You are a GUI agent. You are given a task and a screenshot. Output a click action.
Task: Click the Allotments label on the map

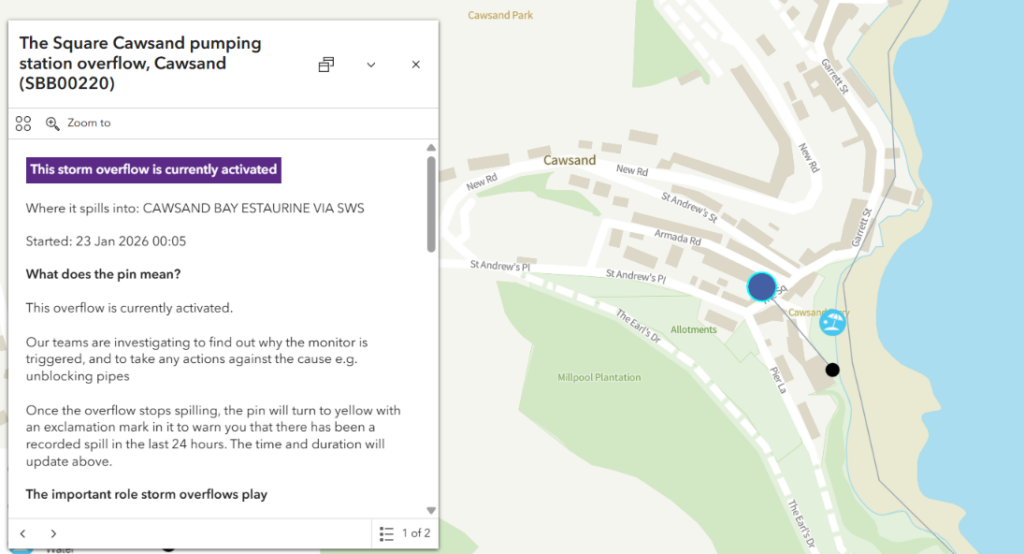pyautogui.click(x=693, y=329)
